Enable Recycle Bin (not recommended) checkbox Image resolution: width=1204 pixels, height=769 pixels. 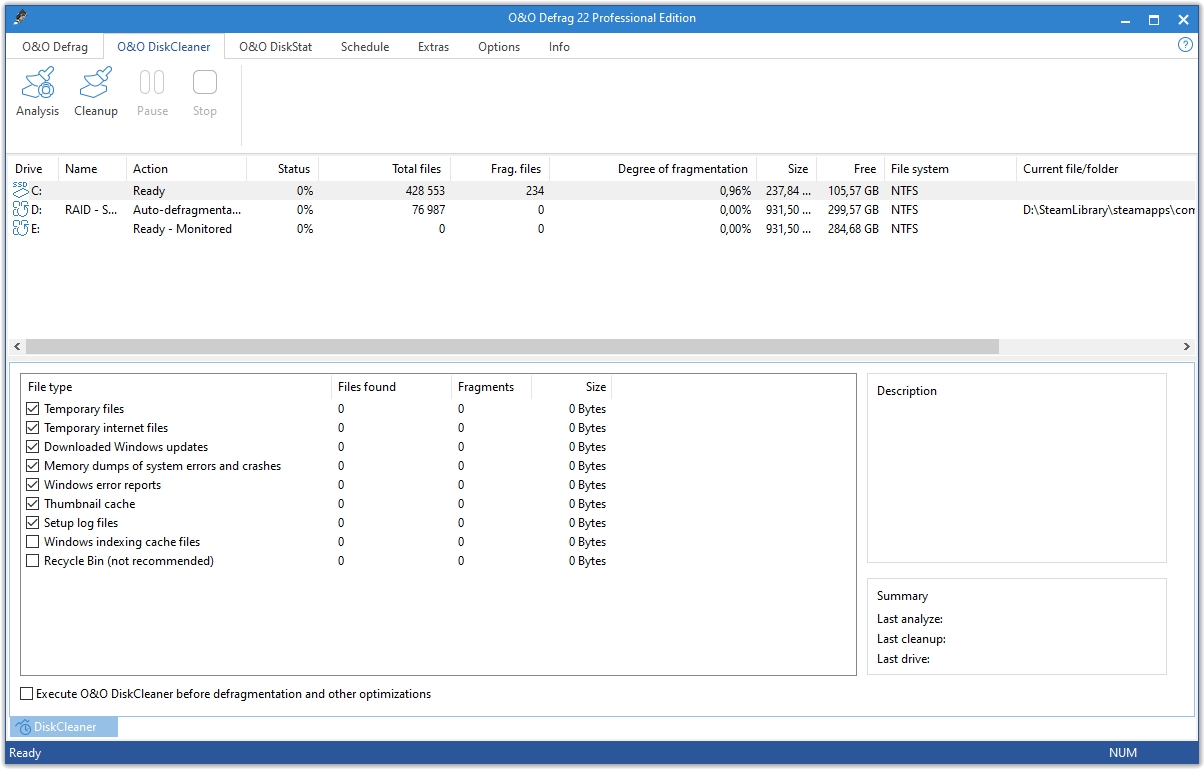point(33,561)
